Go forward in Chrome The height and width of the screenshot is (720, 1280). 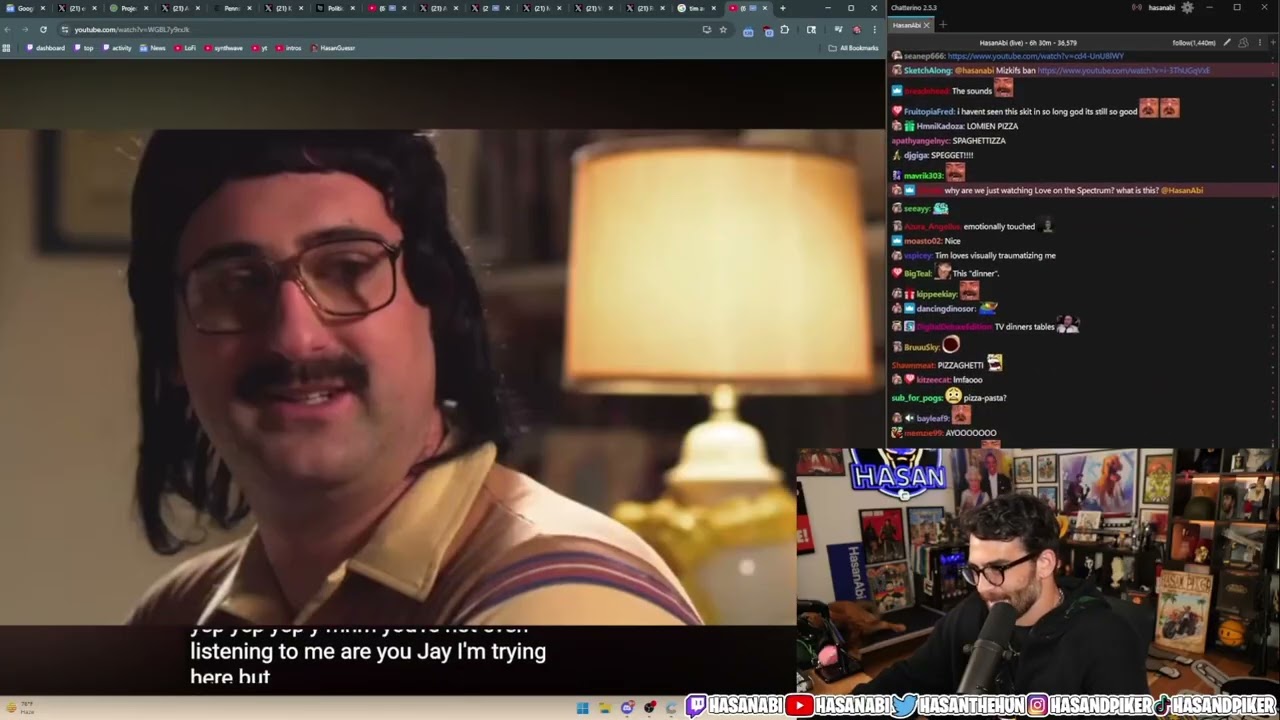coord(27,29)
